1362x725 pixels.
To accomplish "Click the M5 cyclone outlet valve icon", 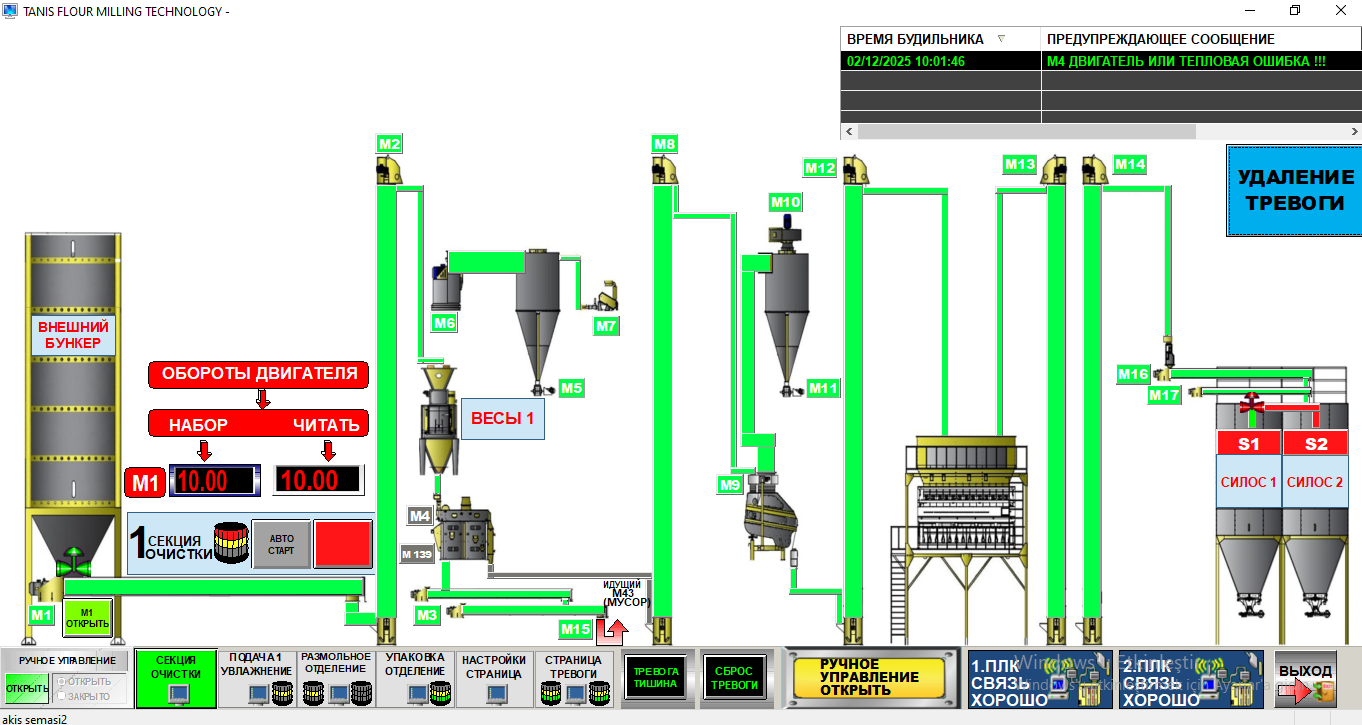I will 543,388.
